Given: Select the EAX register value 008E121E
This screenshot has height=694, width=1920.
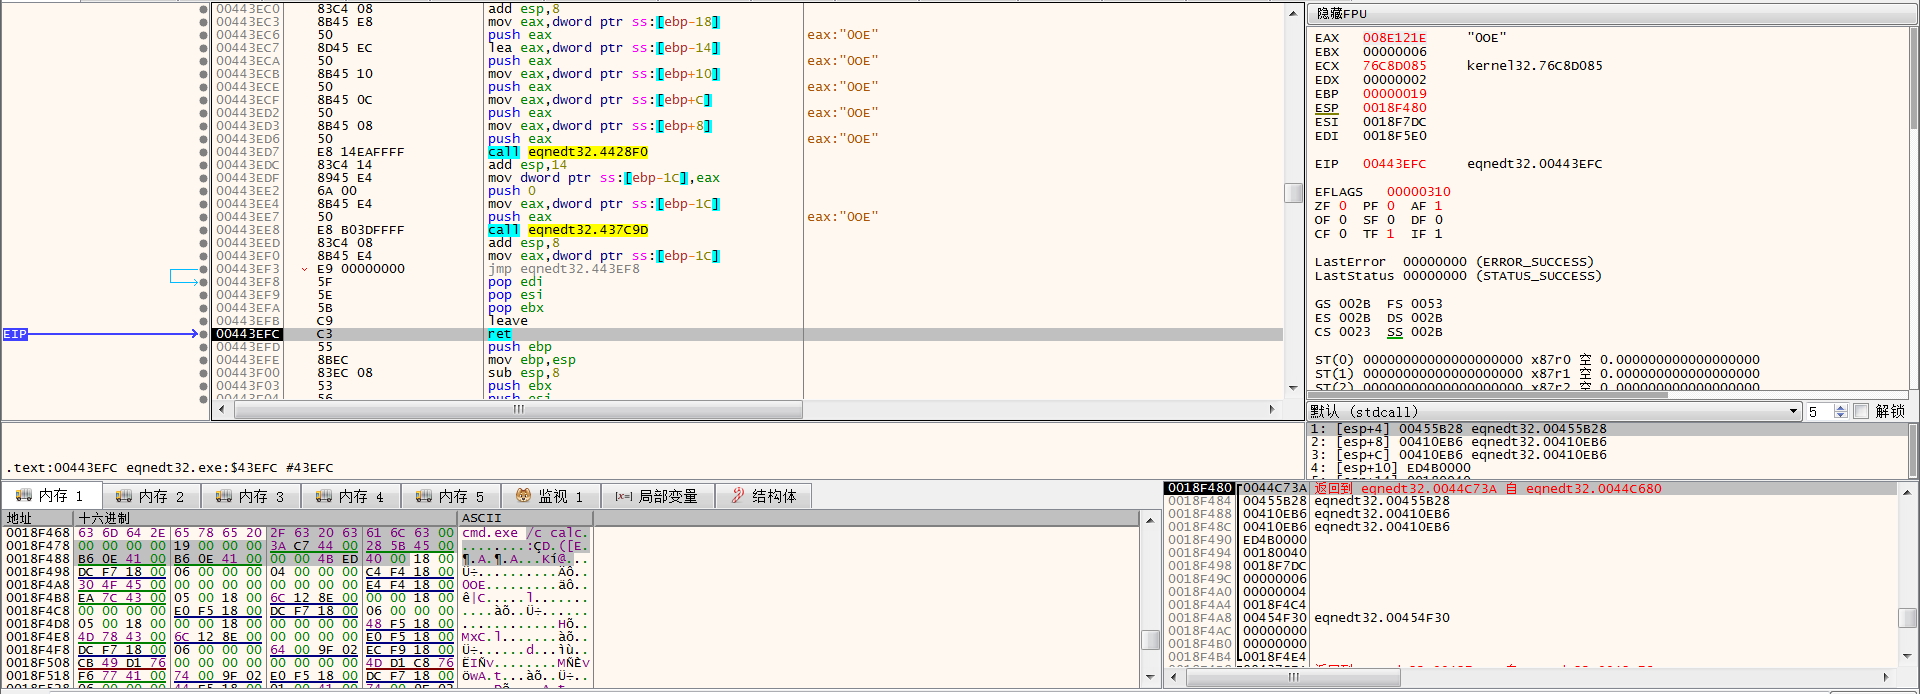Looking at the screenshot, I should (1394, 38).
